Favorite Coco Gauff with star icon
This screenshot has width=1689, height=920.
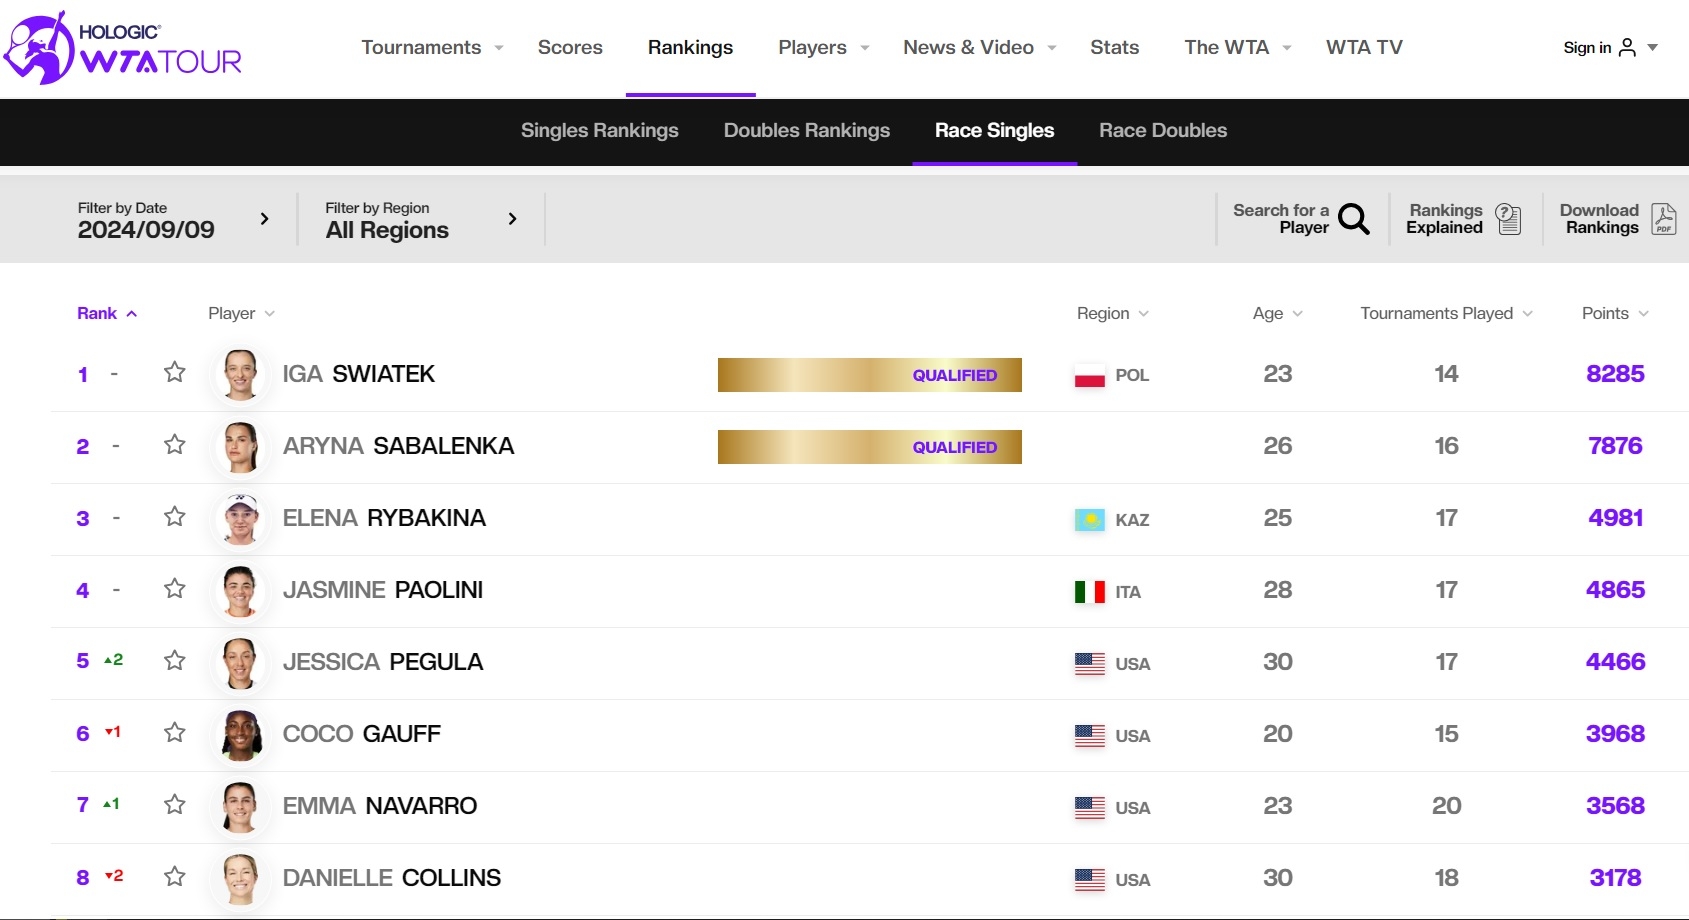(x=175, y=732)
